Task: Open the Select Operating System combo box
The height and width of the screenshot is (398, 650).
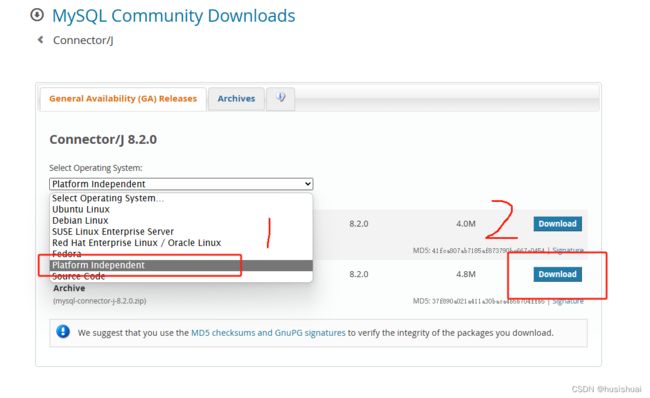Action: pos(181,184)
